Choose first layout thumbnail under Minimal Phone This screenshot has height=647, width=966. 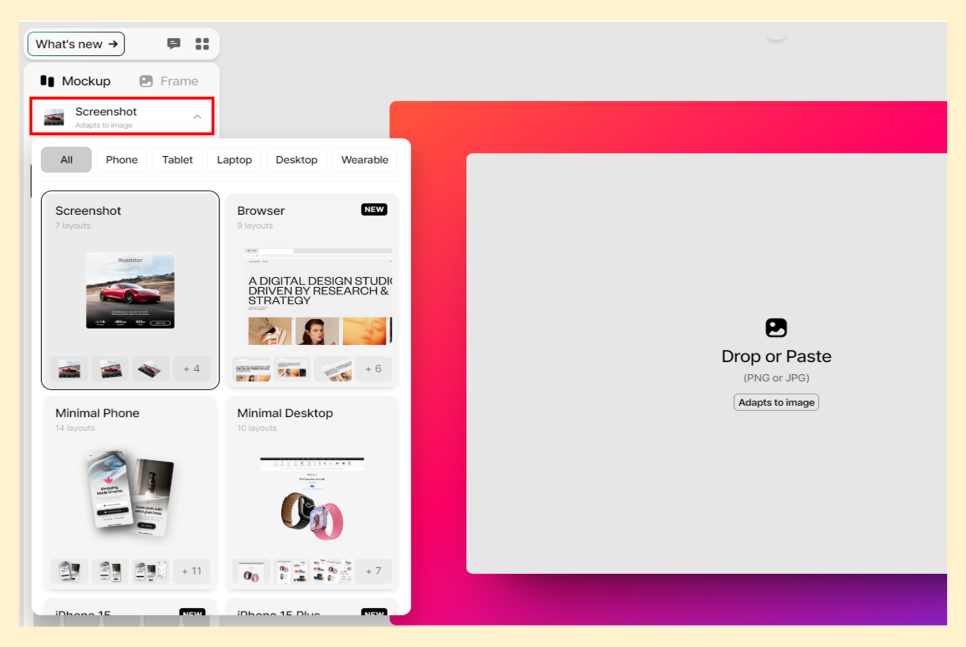coord(70,571)
